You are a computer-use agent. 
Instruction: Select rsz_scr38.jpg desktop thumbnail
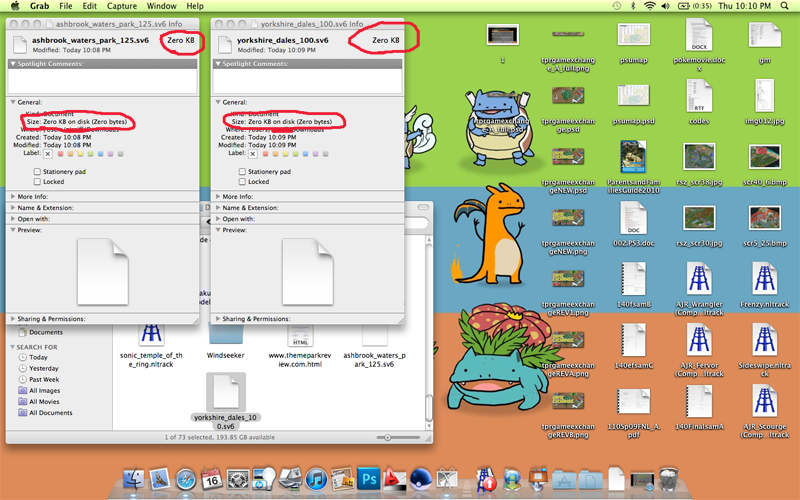(x=699, y=163)
